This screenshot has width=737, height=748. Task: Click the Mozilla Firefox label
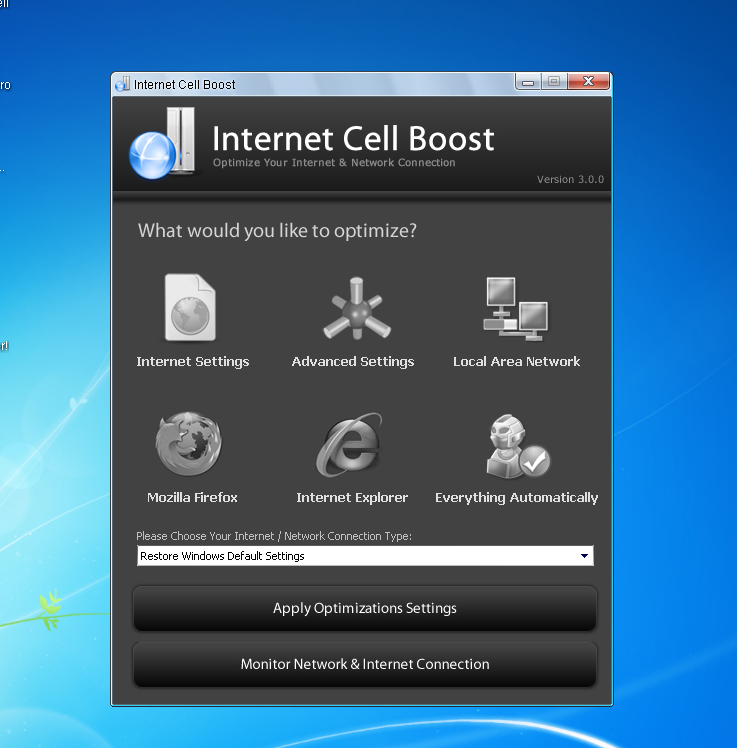(192, 498)
